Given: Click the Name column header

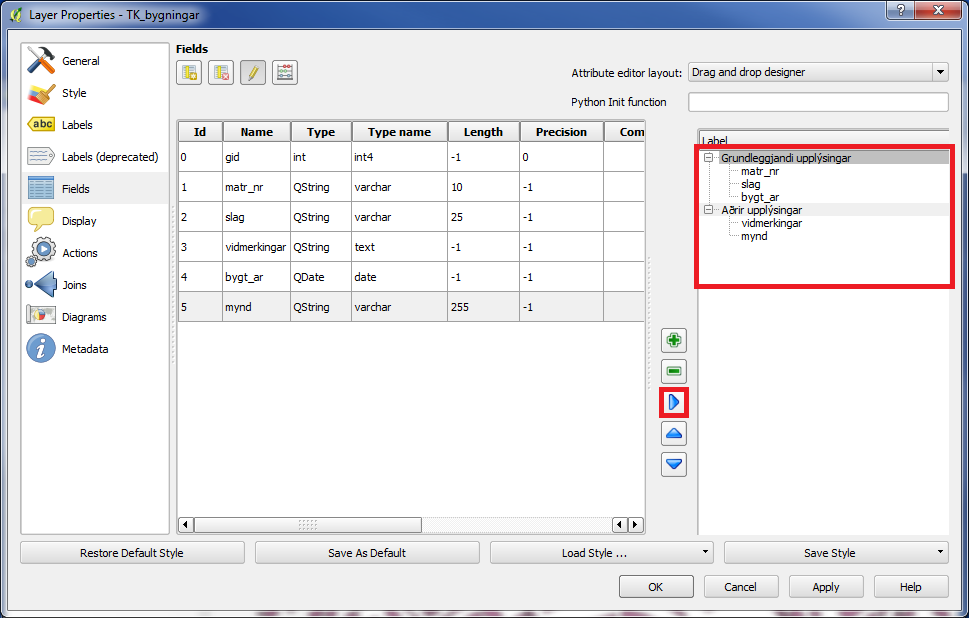Looking at the screenshot, I should [256, 132].
